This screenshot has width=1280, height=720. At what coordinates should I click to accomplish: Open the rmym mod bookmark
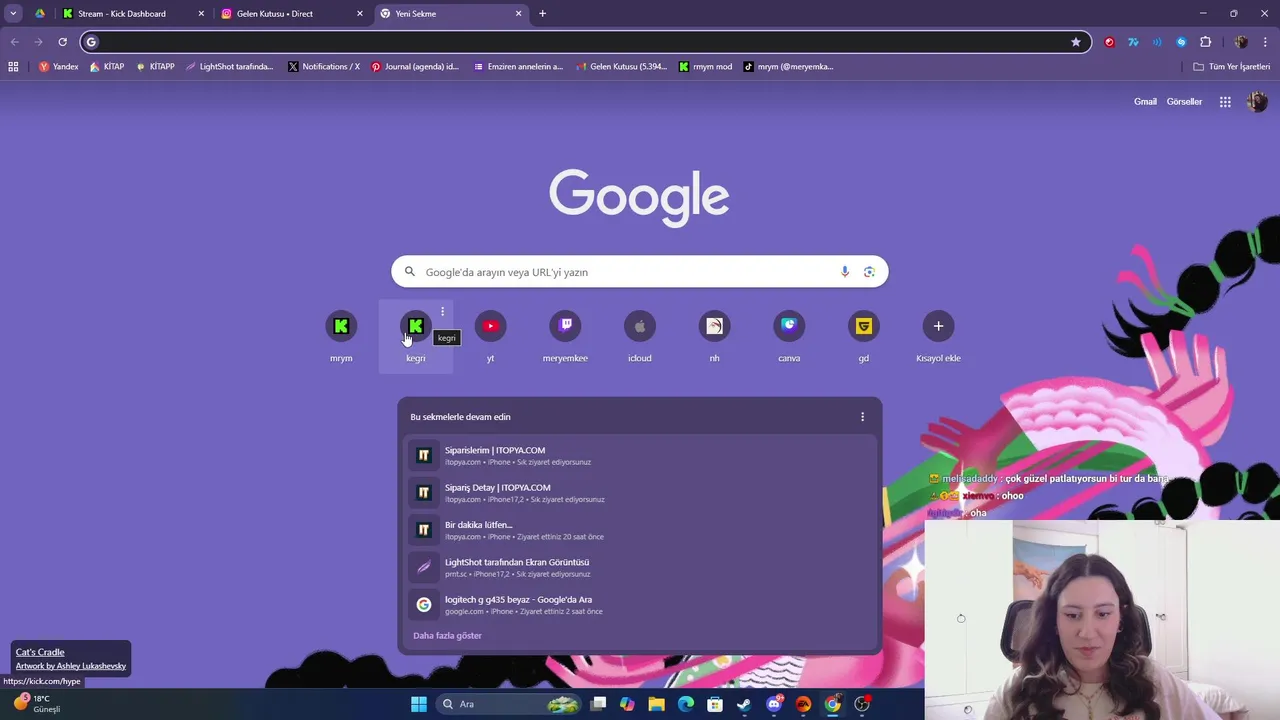706,67
